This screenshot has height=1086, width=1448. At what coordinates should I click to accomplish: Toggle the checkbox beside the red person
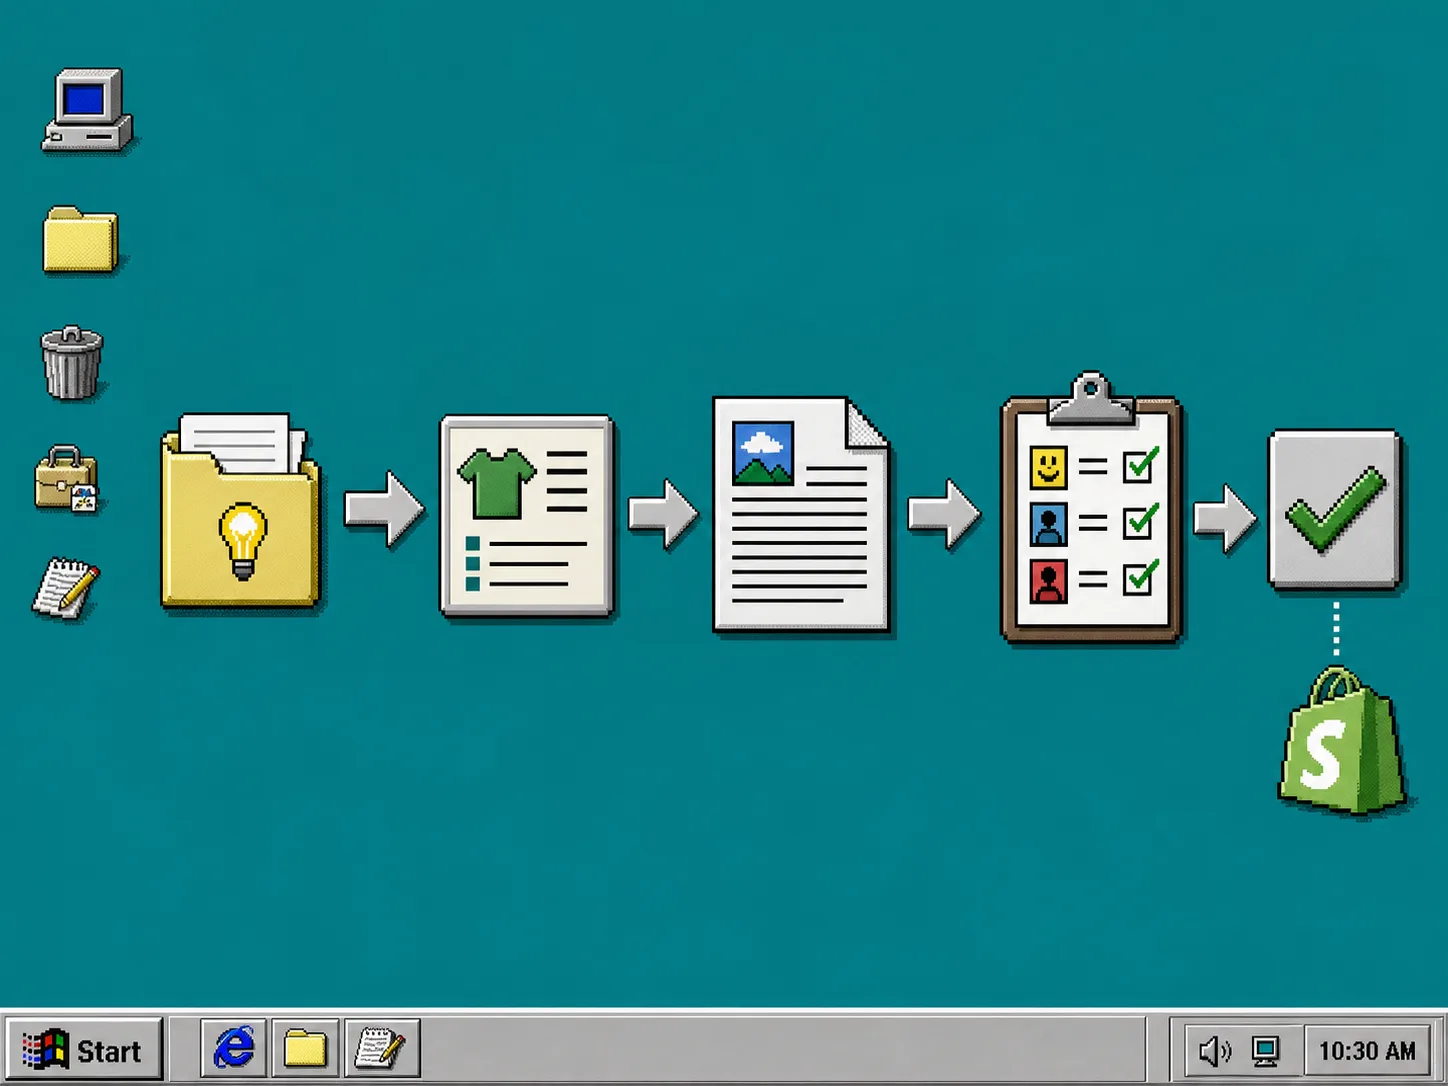1140,578
